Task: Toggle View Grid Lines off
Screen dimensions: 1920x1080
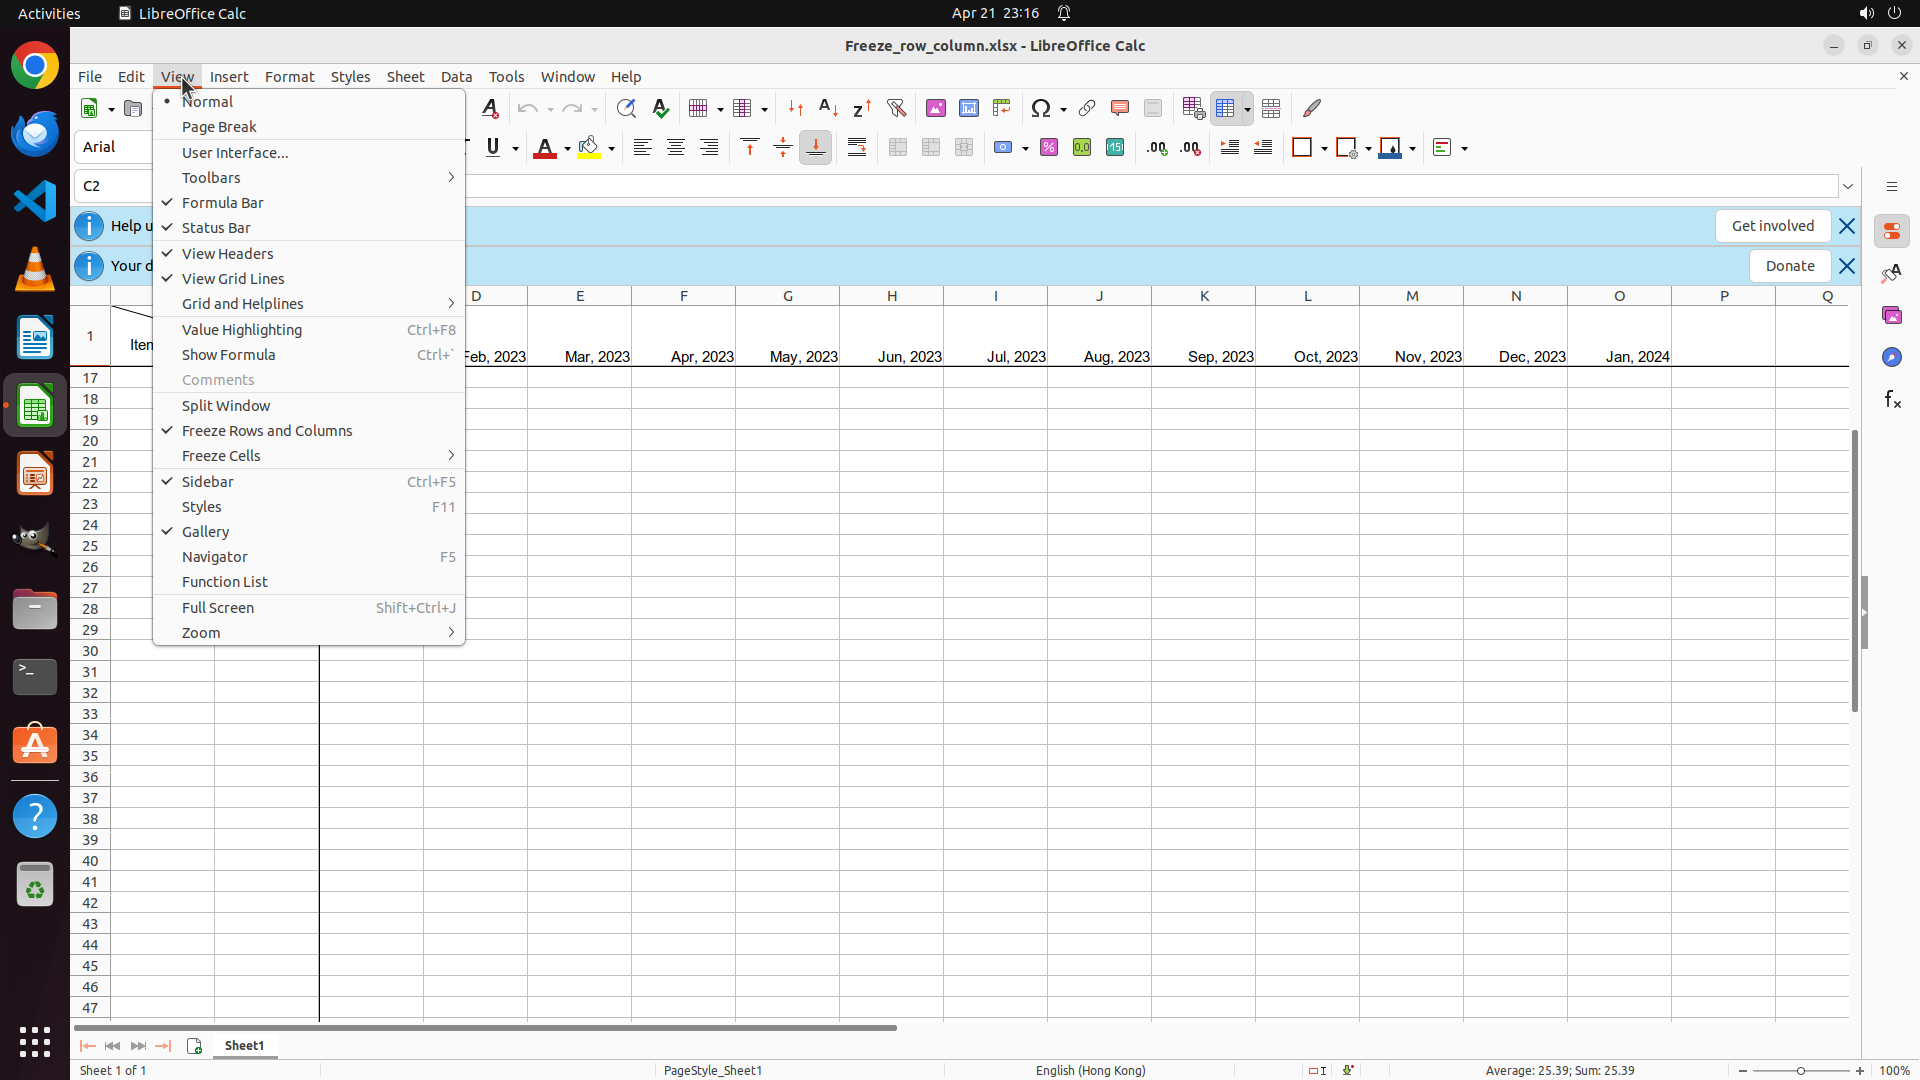Action: 233,279
